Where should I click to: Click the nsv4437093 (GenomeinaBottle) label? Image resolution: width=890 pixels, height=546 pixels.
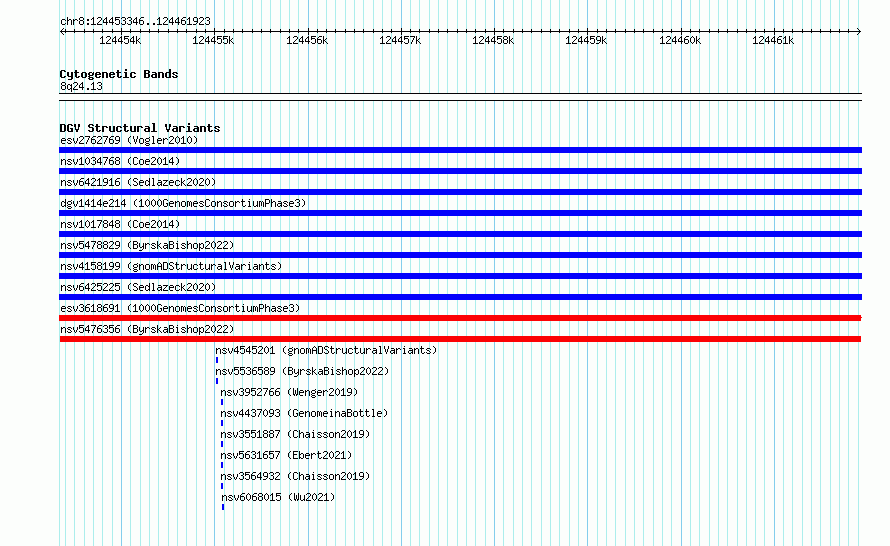click(x=304, y=413)
